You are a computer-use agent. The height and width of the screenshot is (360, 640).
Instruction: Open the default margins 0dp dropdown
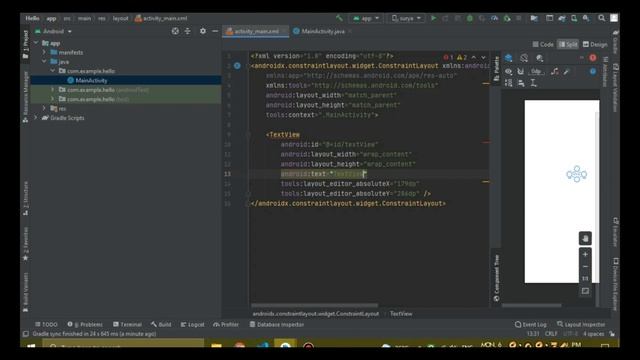click(536, 71)
